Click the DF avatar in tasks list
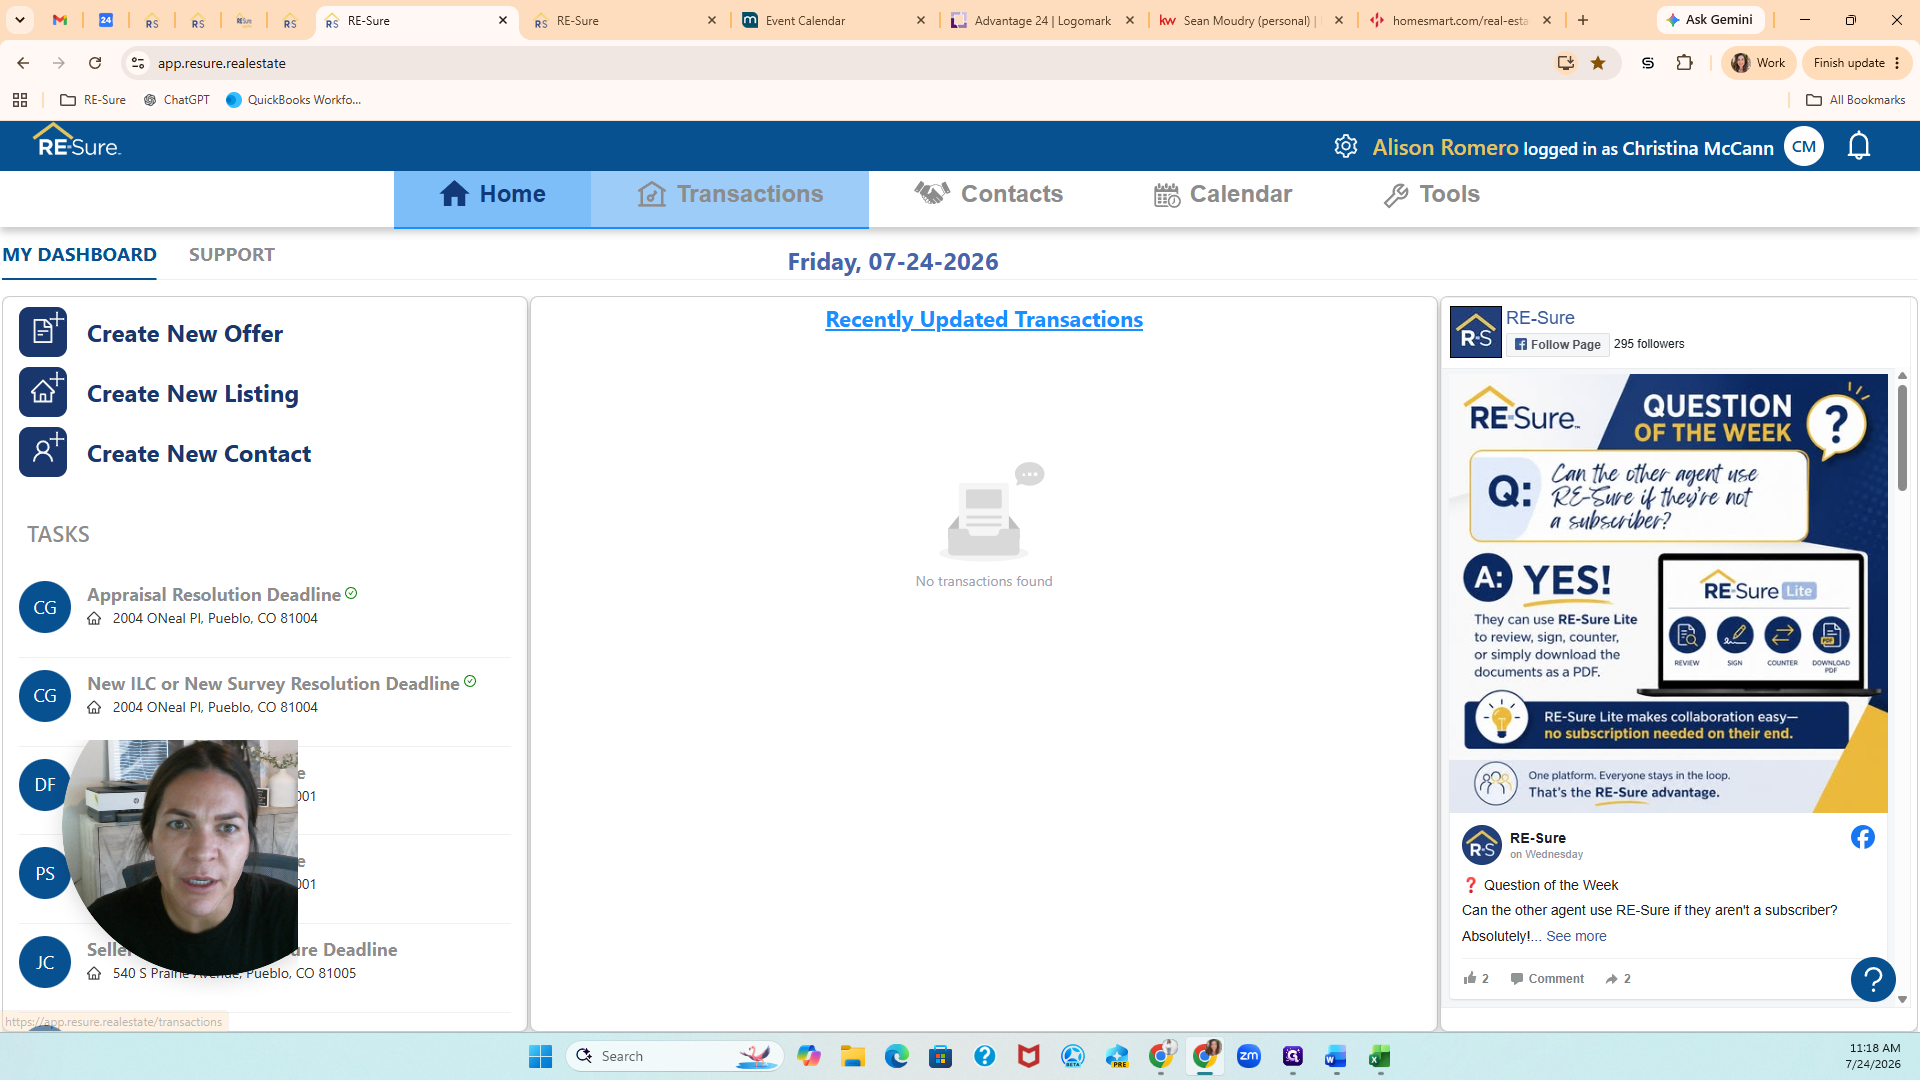The width and height of the screenshot is (1920, 1080). [45, 784]
